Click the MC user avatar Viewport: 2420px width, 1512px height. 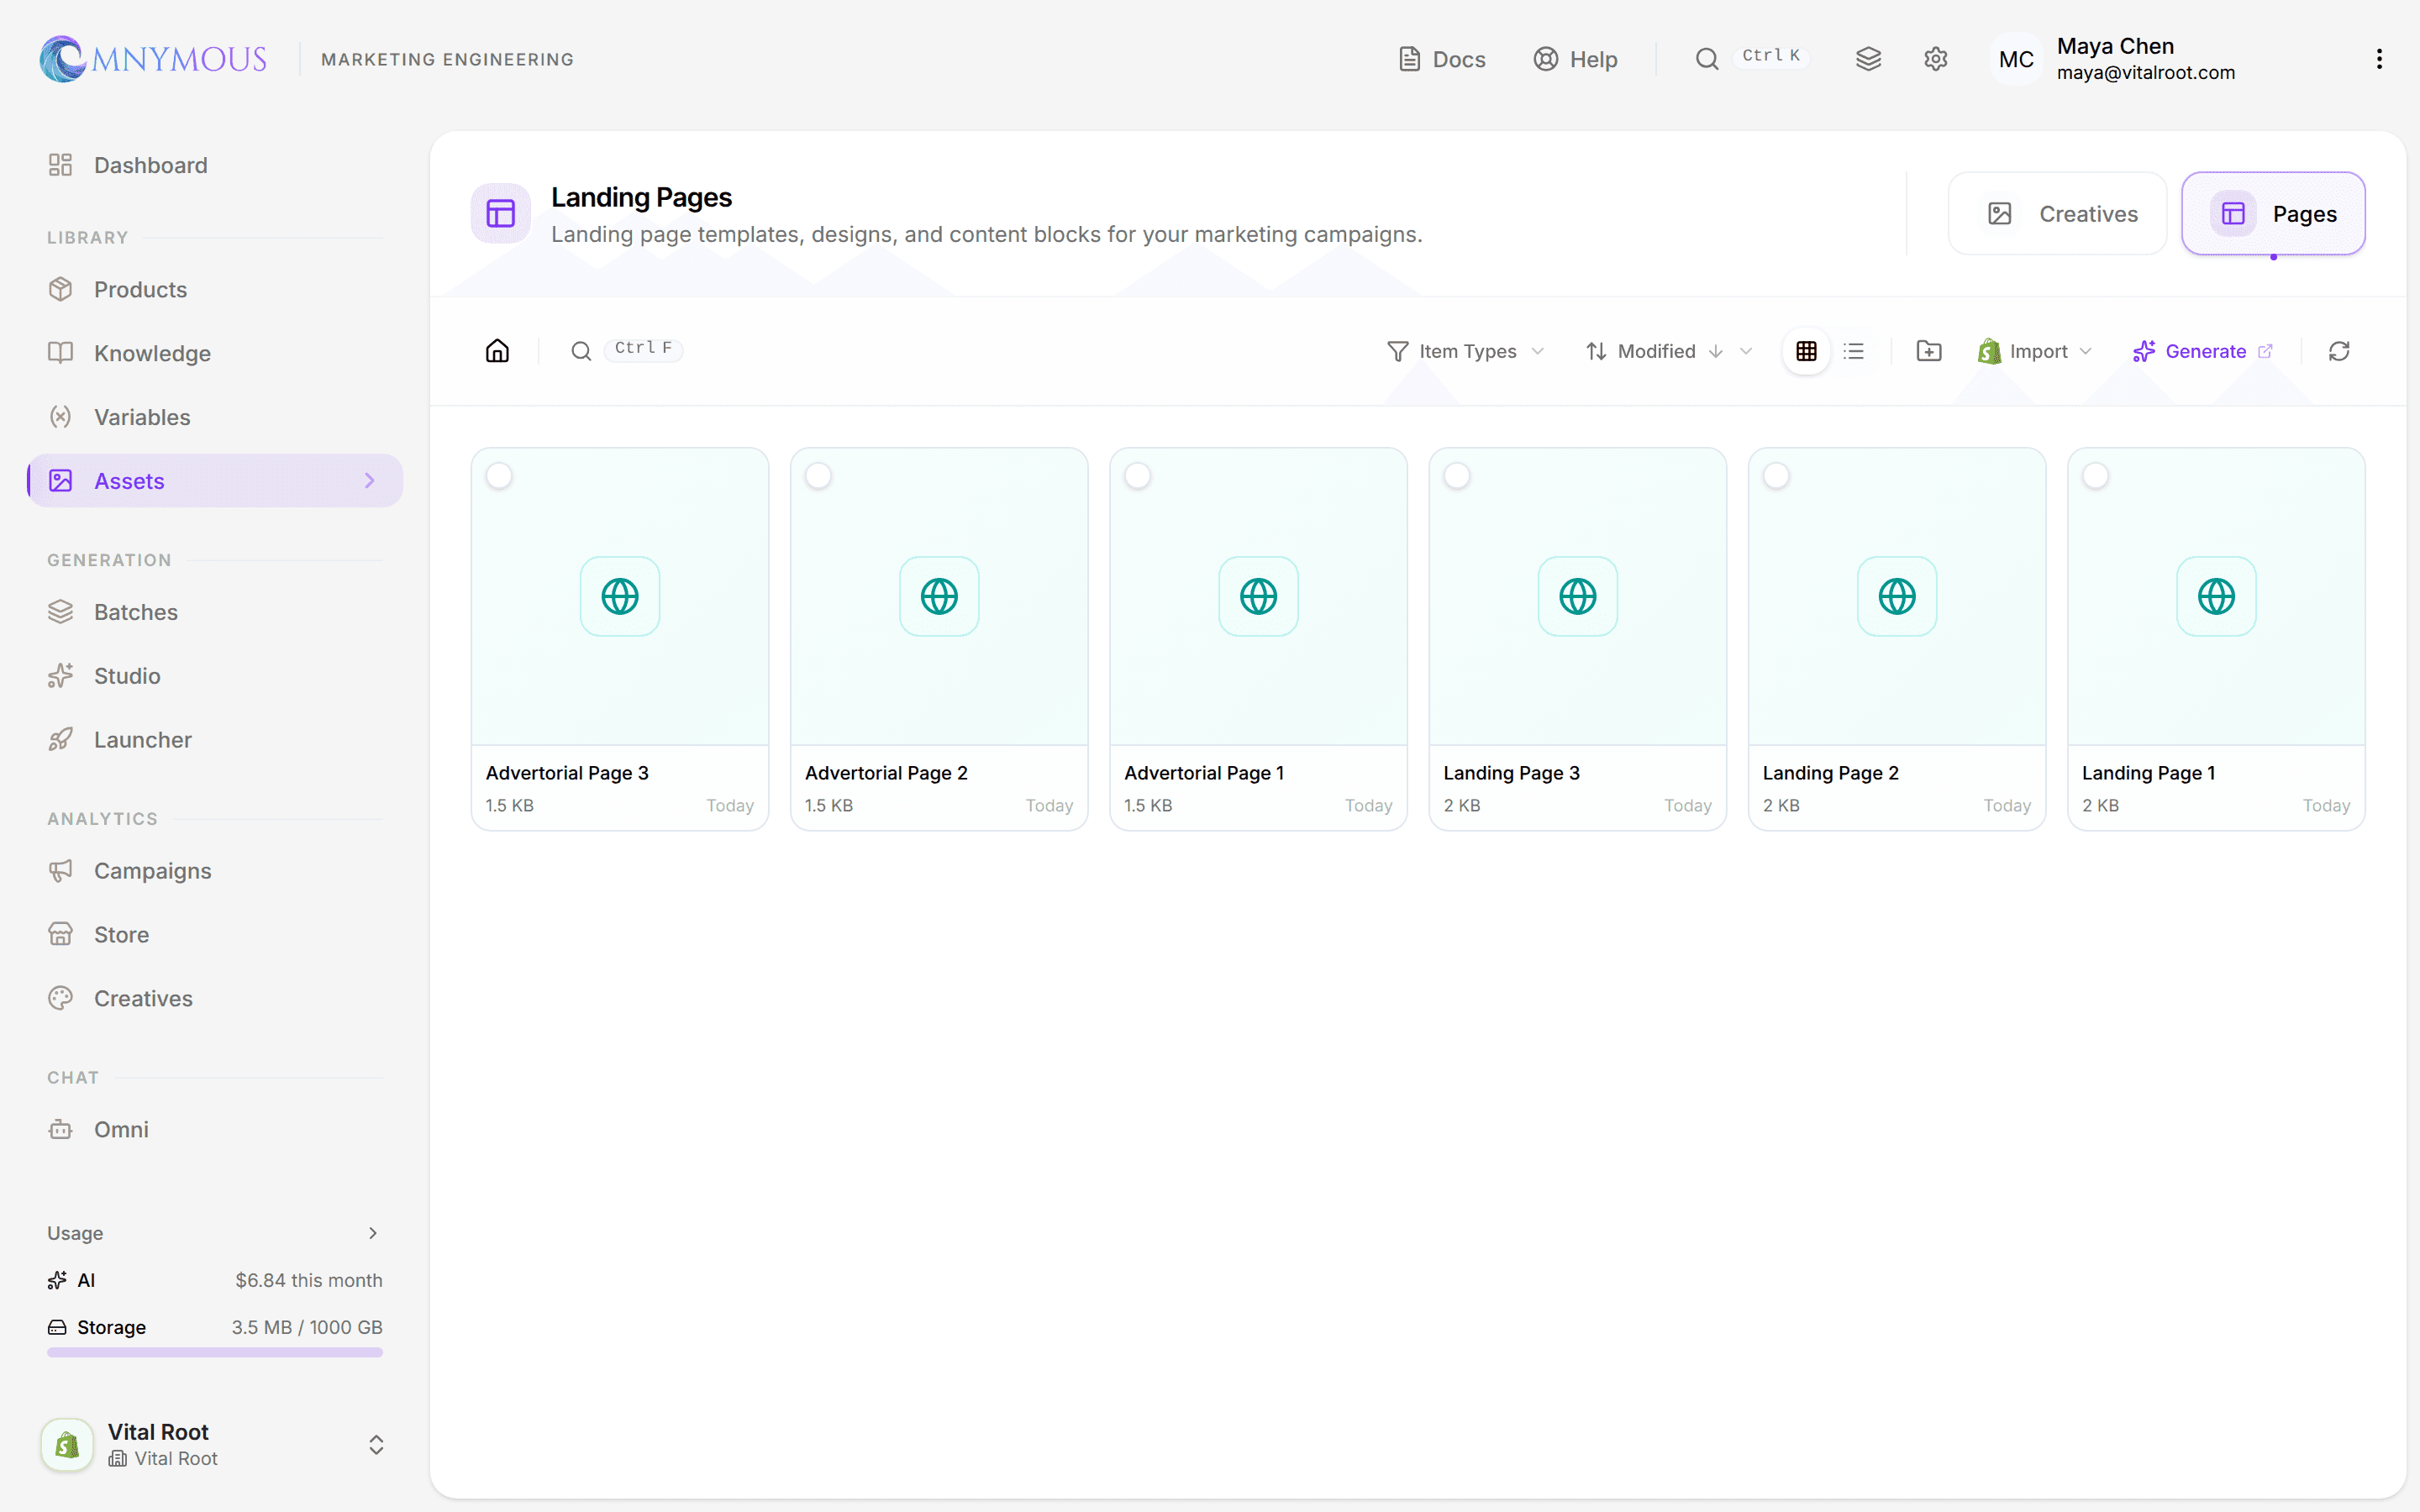[2016, 59]
